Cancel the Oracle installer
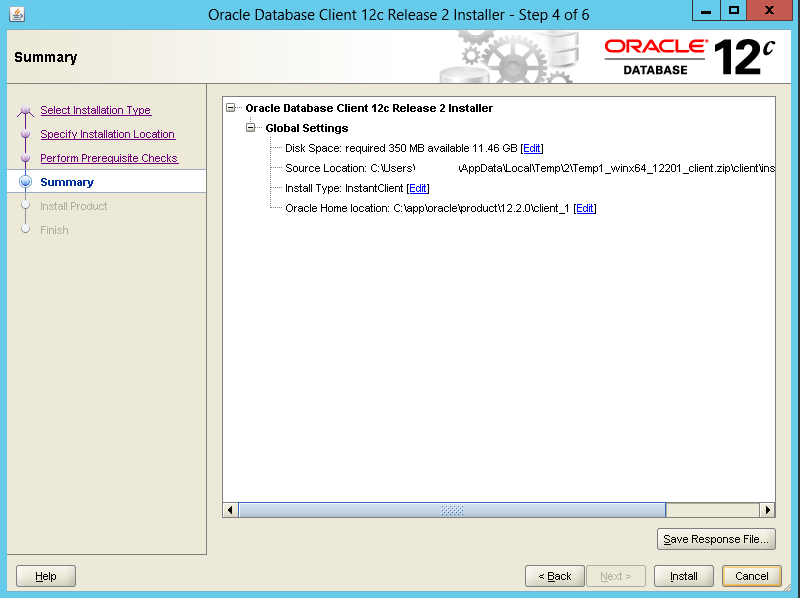The width and height of the screenshot is (800, 598). (752, 576)
